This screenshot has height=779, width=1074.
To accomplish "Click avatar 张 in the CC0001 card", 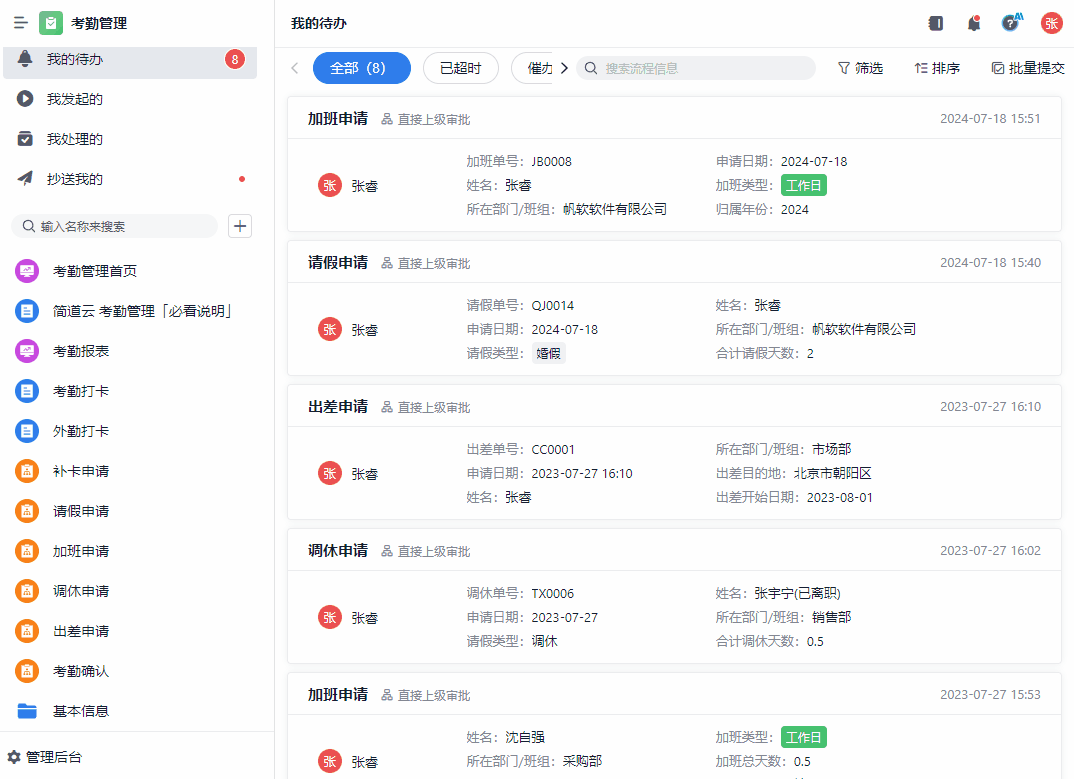I will pyautogui.click(x=329, y=473).
